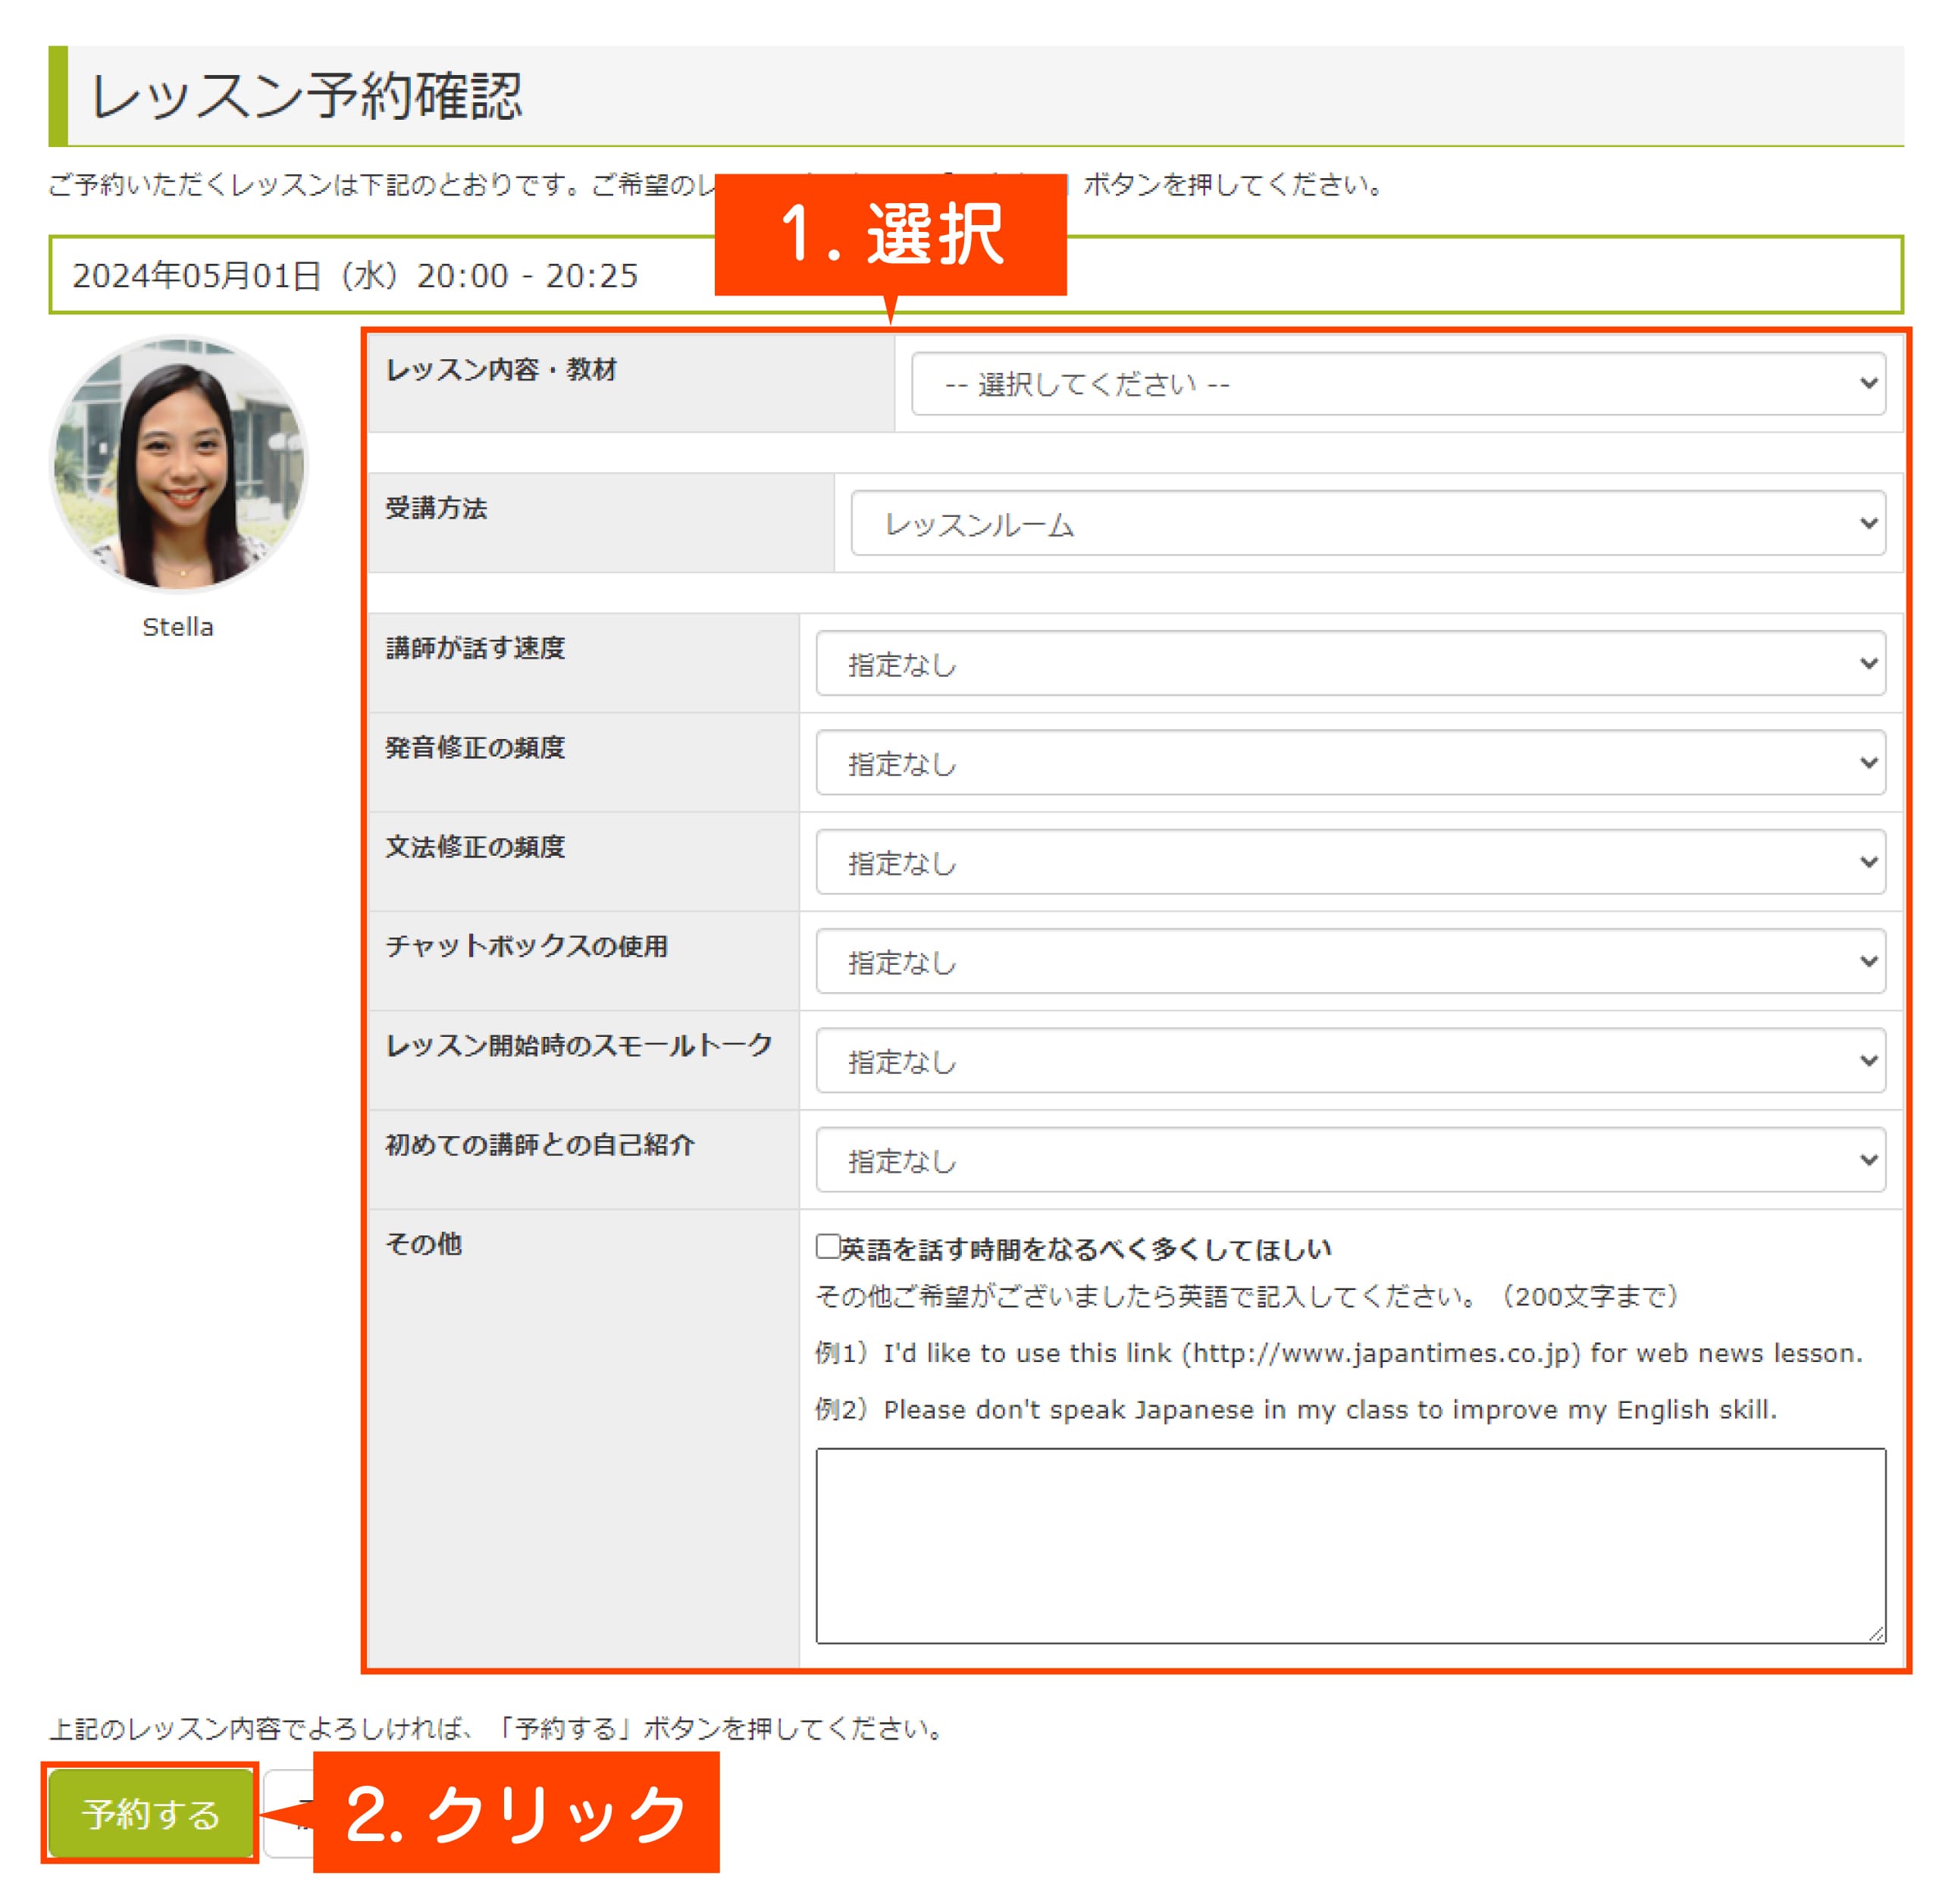The height and width of the screenshot is (1904, 1936).
Task: Click the 2024年05月01日 lesson time box
Action: (x=355, y=275)
